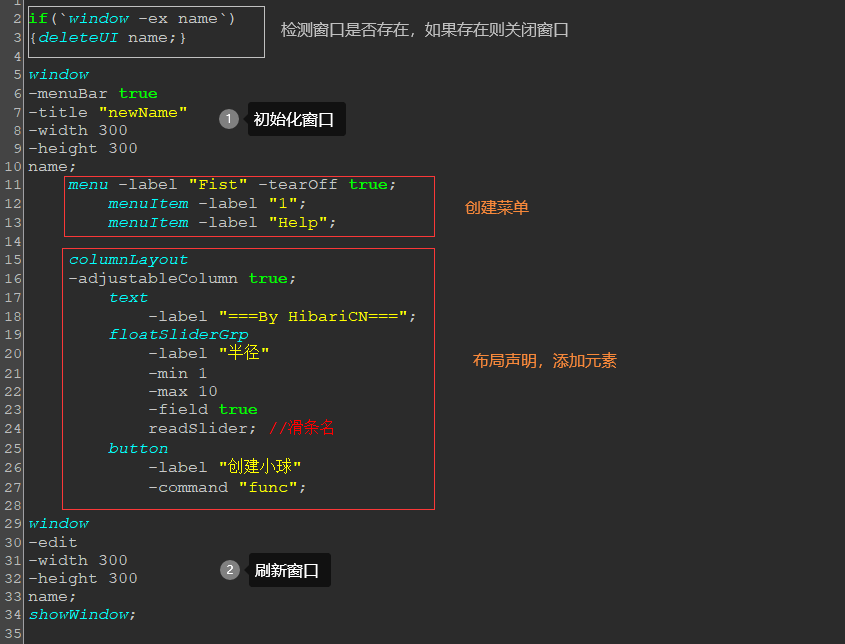Click "-height 300" on line 32
The height and width of the screenshot is (644, 845).
(82, 578)
